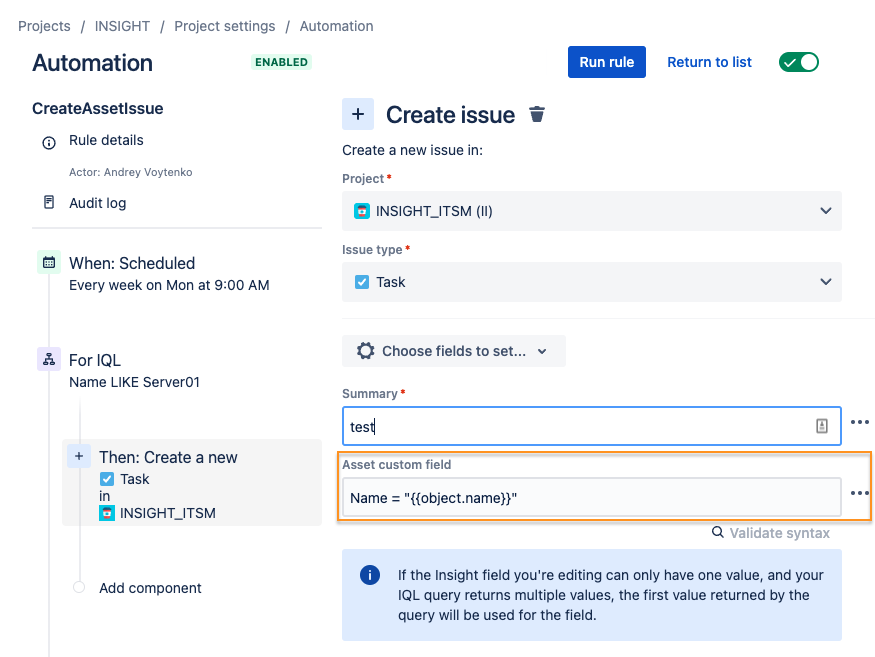This screenshot has height=657, width=875.
Task: Click the gear icon in Choose fields to set
Action: 366,351
